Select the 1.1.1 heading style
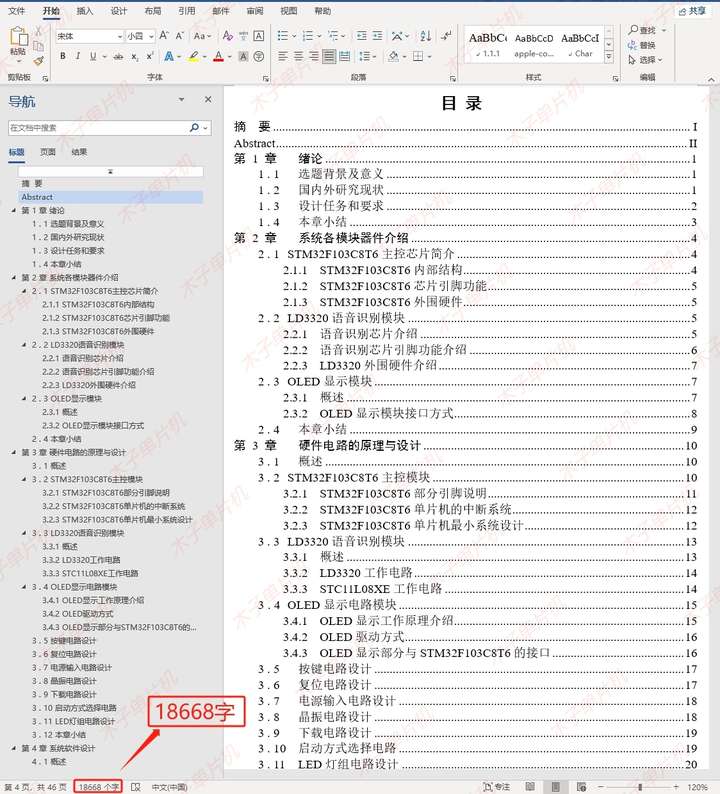Screen dimensions: 720x794 click(x=488, y=44)
